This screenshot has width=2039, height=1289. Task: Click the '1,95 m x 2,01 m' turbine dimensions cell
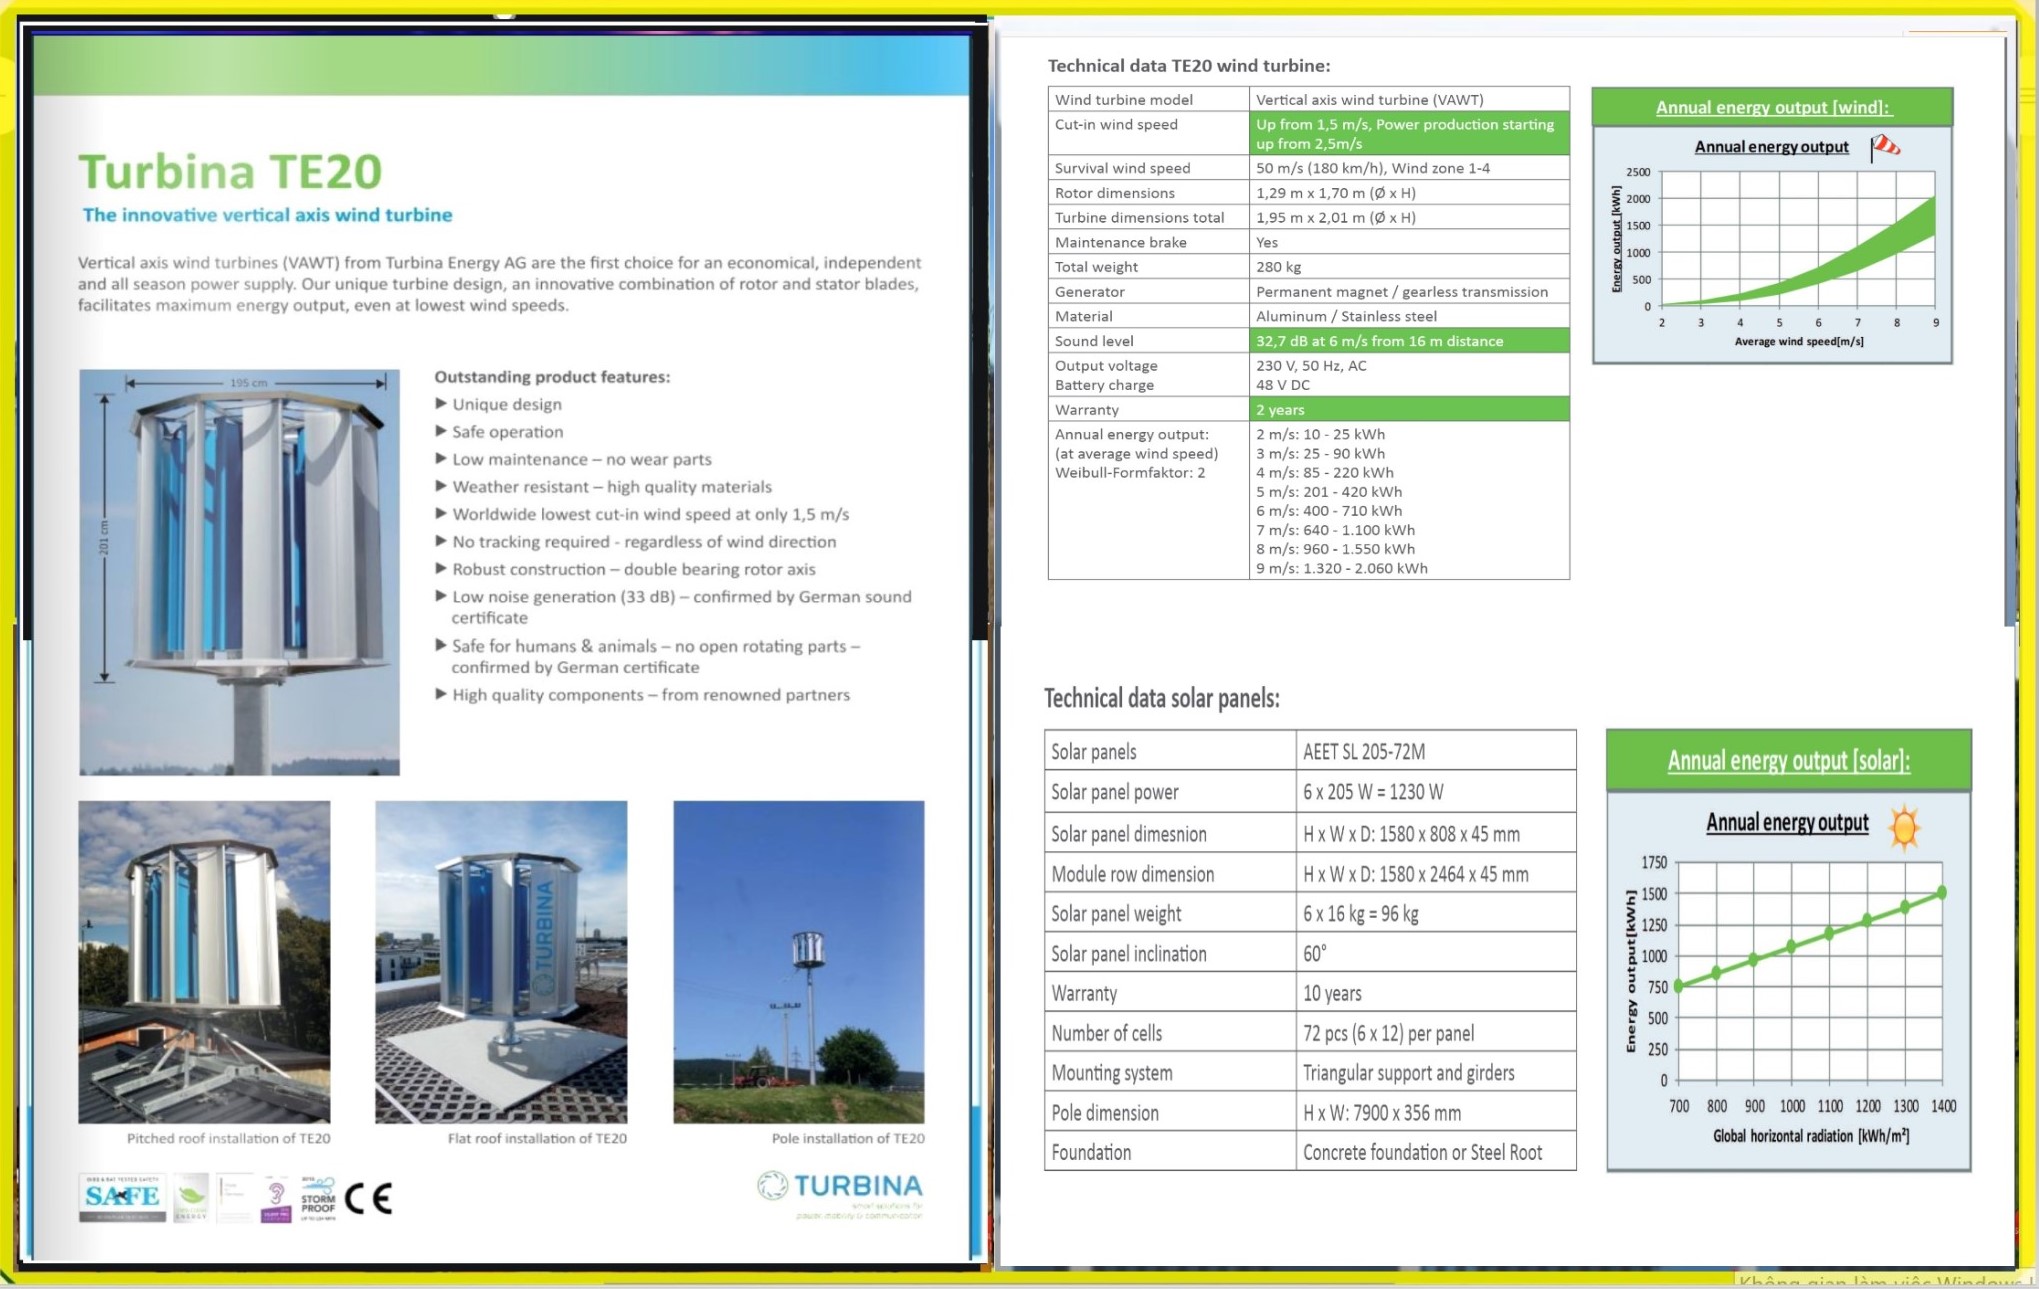pos(1409,217)
